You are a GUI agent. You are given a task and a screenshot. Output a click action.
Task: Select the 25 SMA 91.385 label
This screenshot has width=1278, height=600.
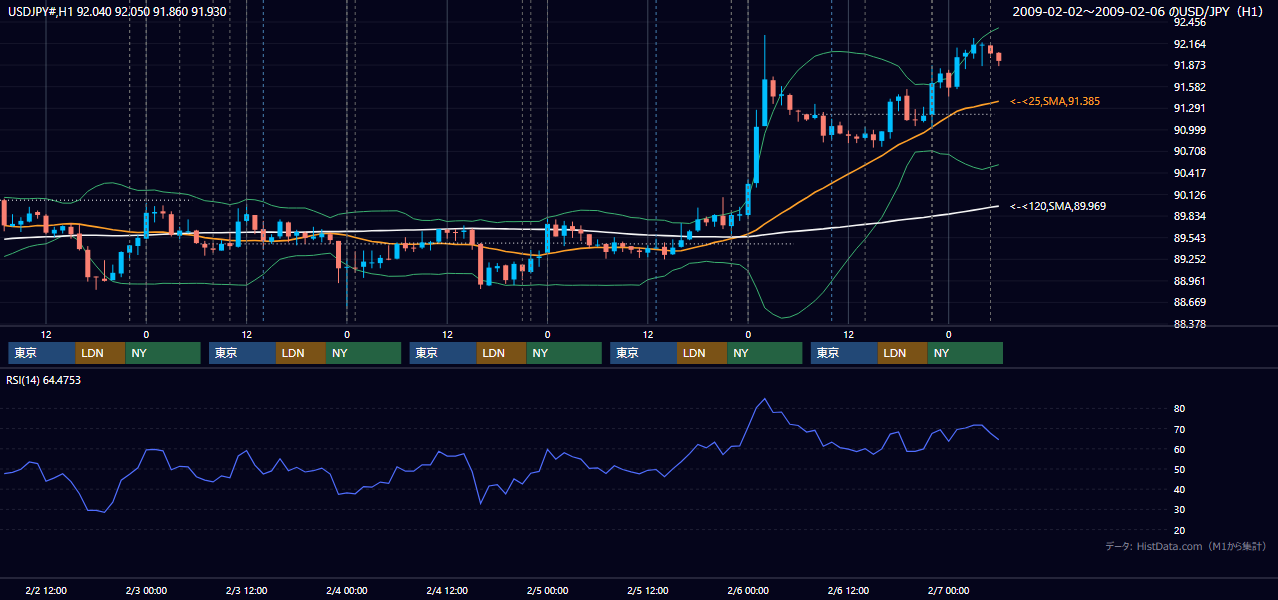click(1055, 101)
